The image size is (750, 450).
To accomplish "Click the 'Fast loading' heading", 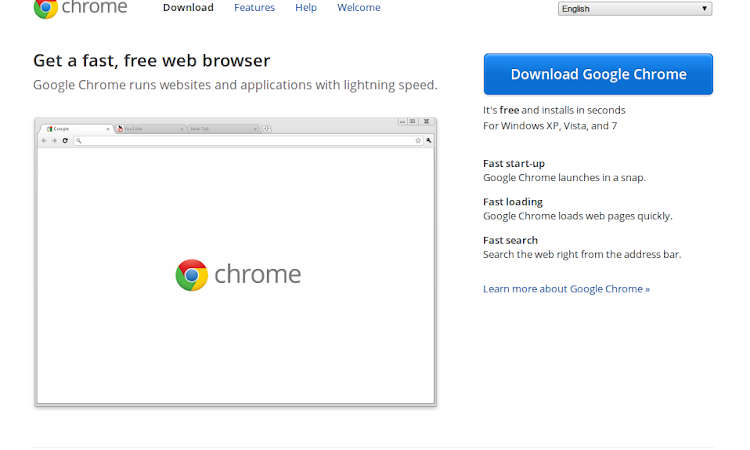I will tap(513, 202).
